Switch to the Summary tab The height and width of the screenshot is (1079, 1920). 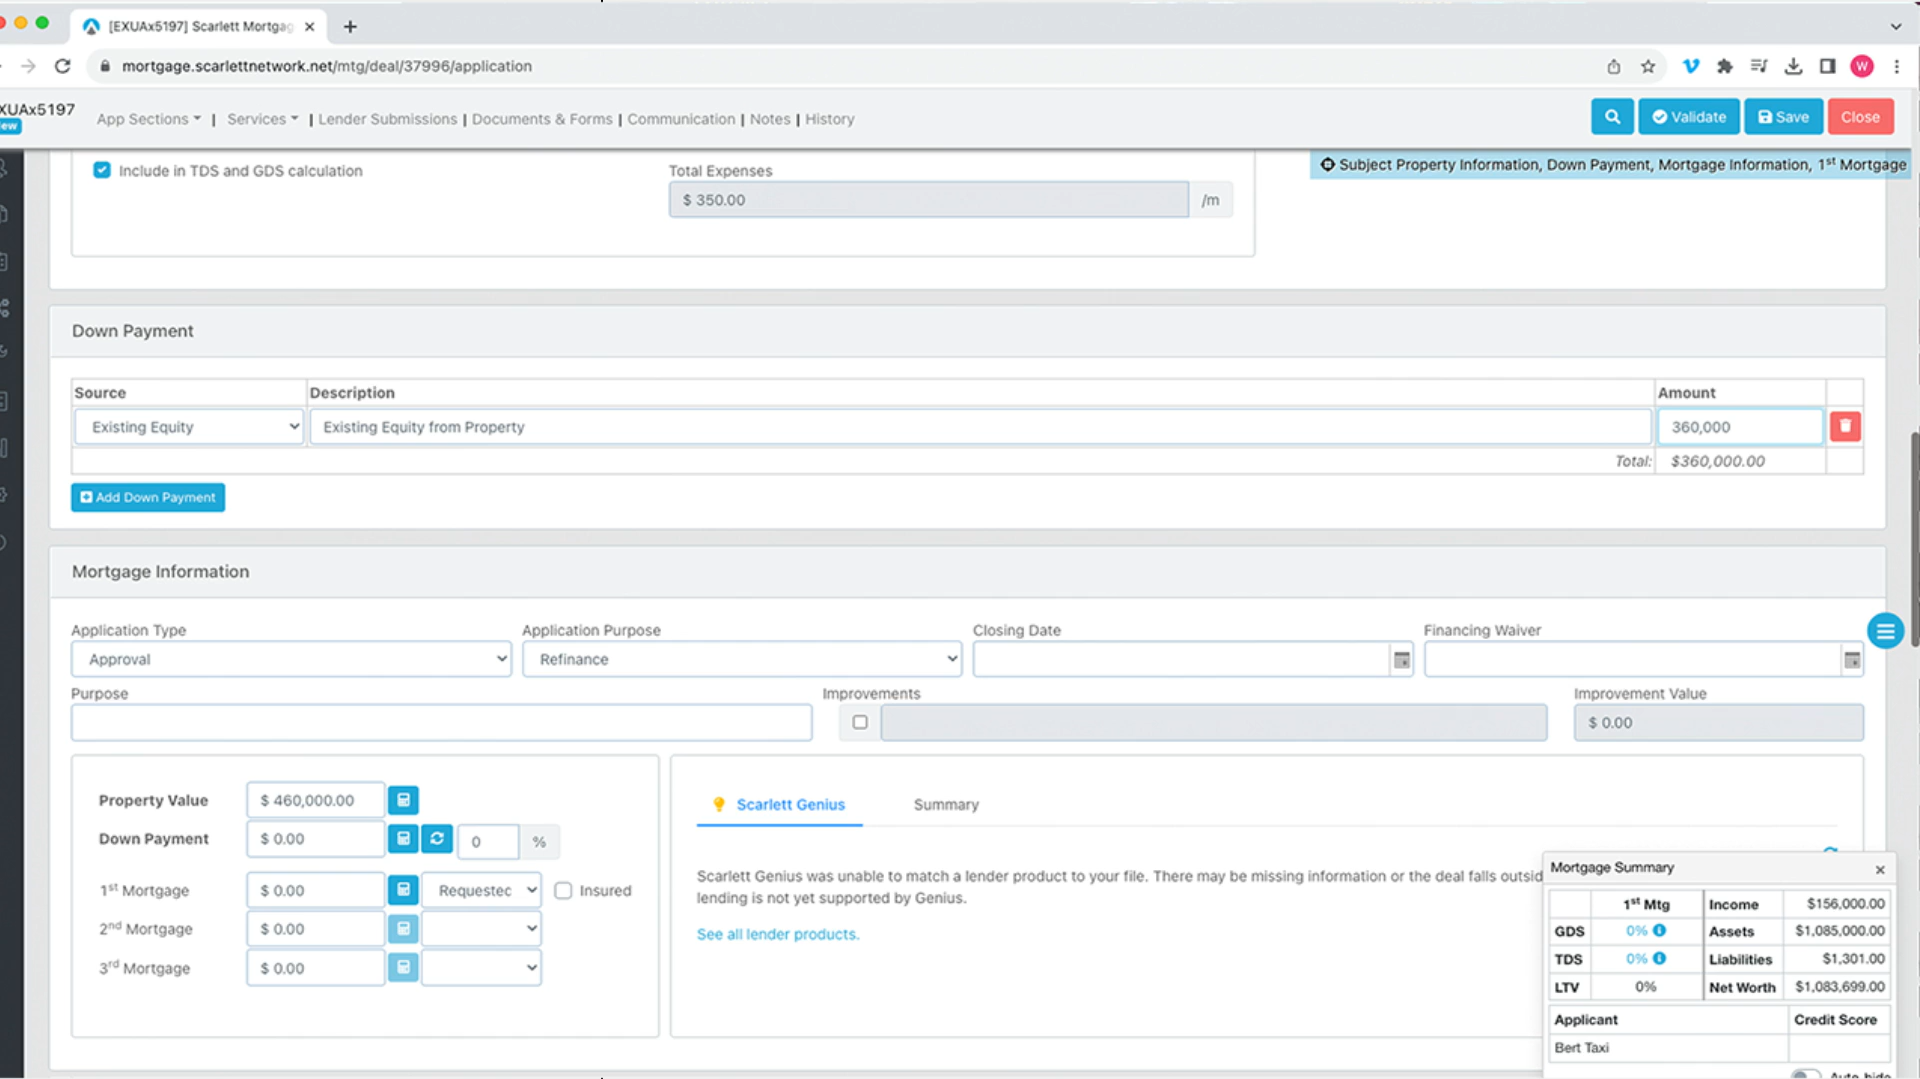click(x=945, y=805)
